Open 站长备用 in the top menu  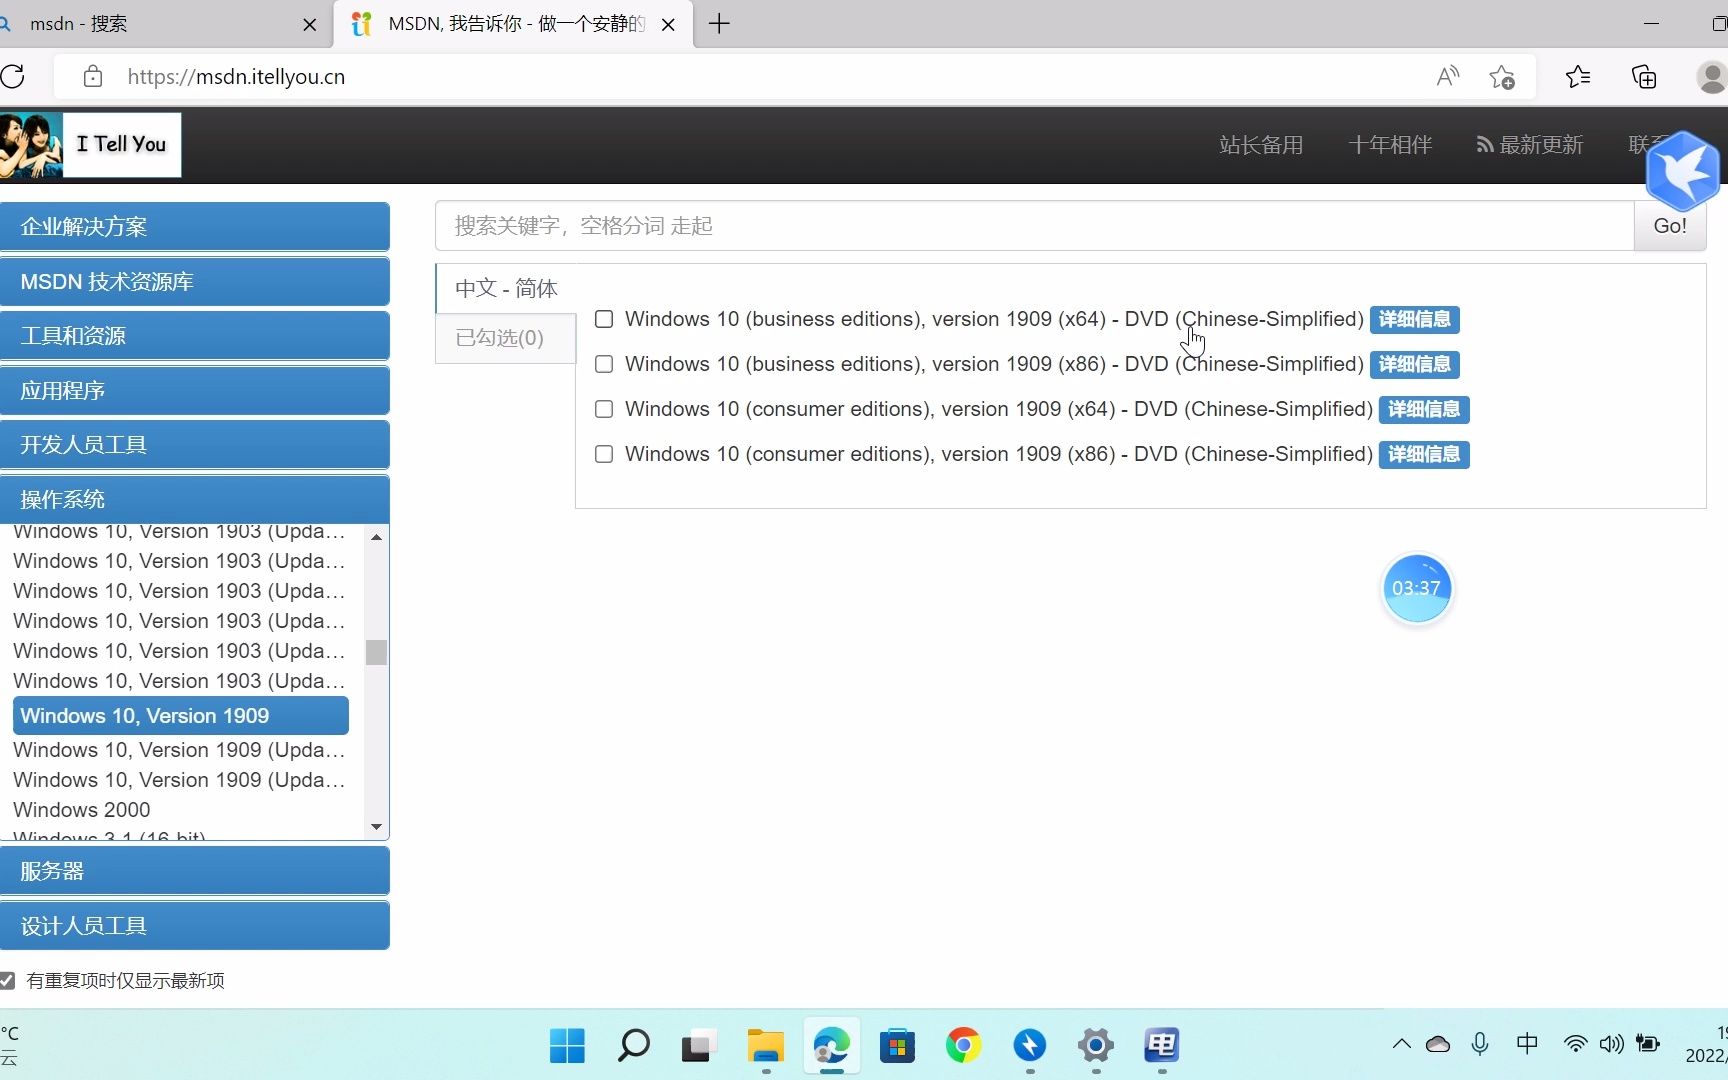click(x=1261, y=145)
